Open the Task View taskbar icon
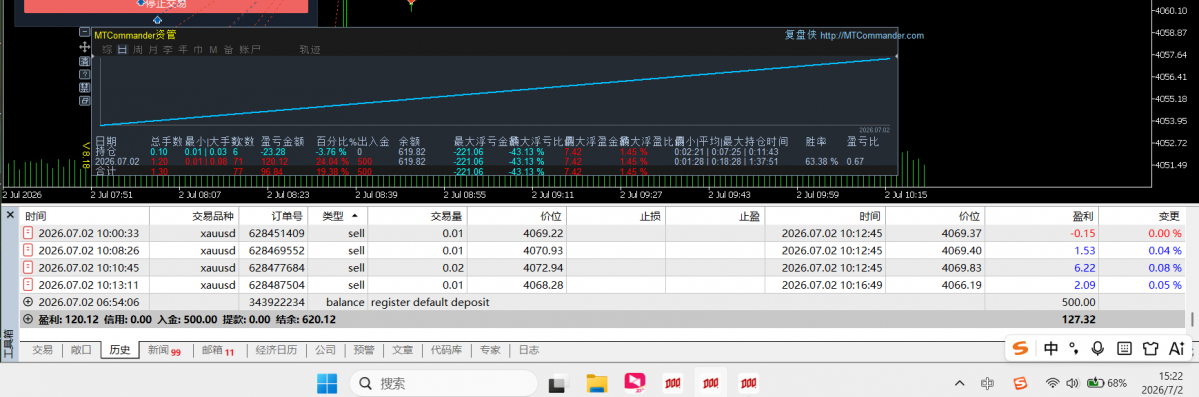 point(559,382)
